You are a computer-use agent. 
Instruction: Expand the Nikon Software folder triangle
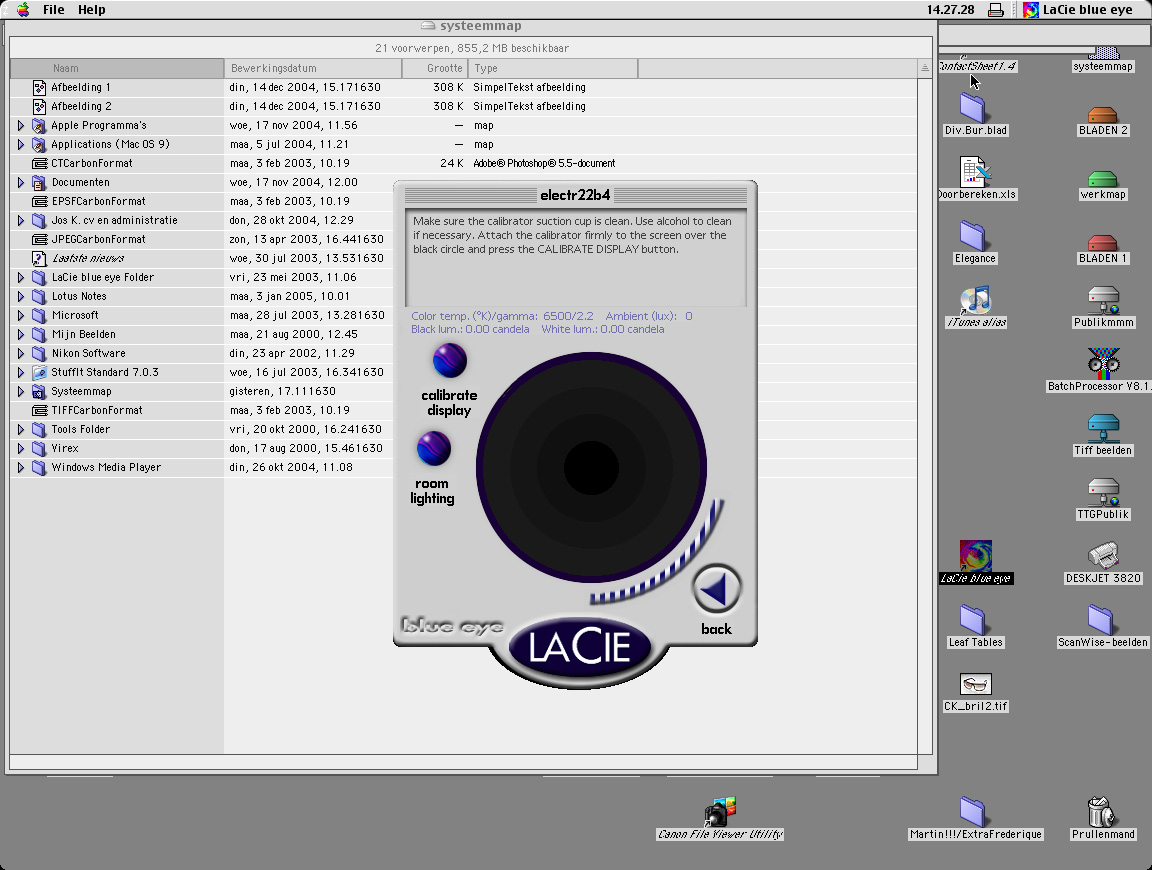(x=21, y=353)
